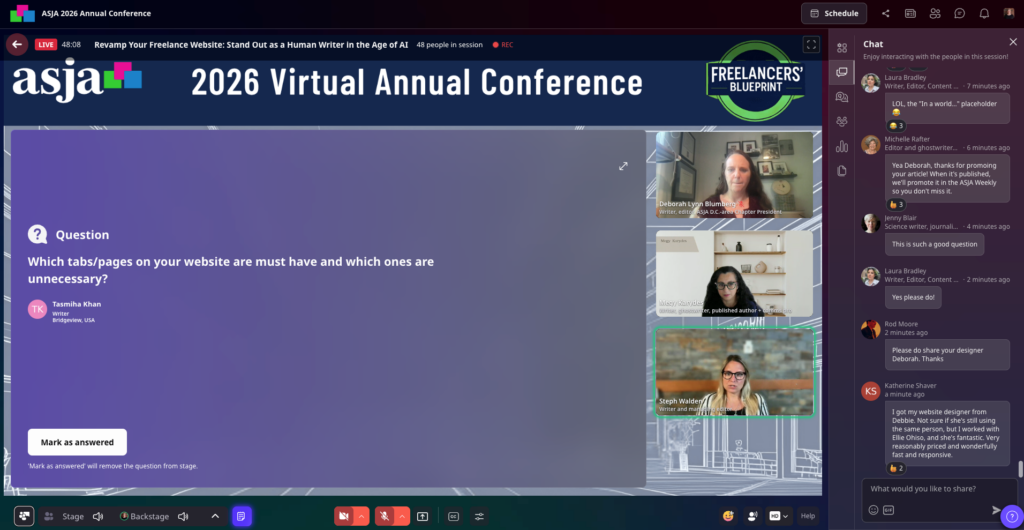Open the people icon in top bar
This screenshot has width=1024, height=530.
click(x=935, y=13)
